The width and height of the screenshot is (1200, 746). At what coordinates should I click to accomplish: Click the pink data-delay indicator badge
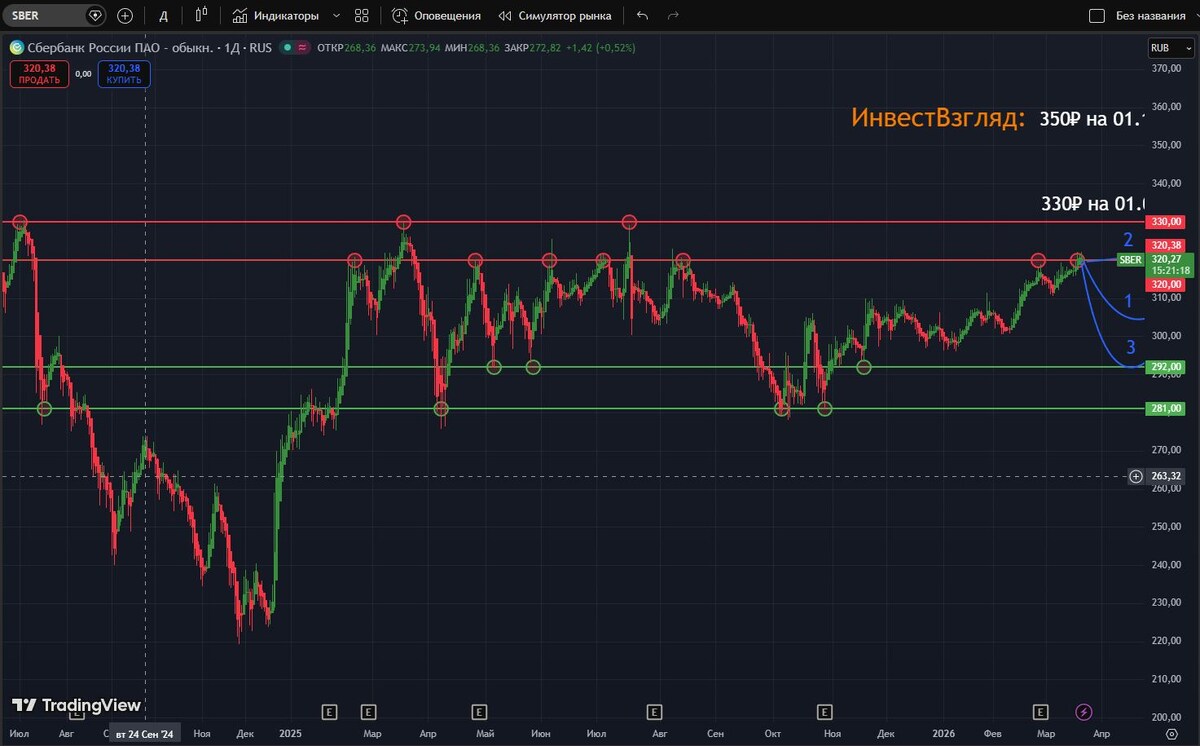point(302,46)
